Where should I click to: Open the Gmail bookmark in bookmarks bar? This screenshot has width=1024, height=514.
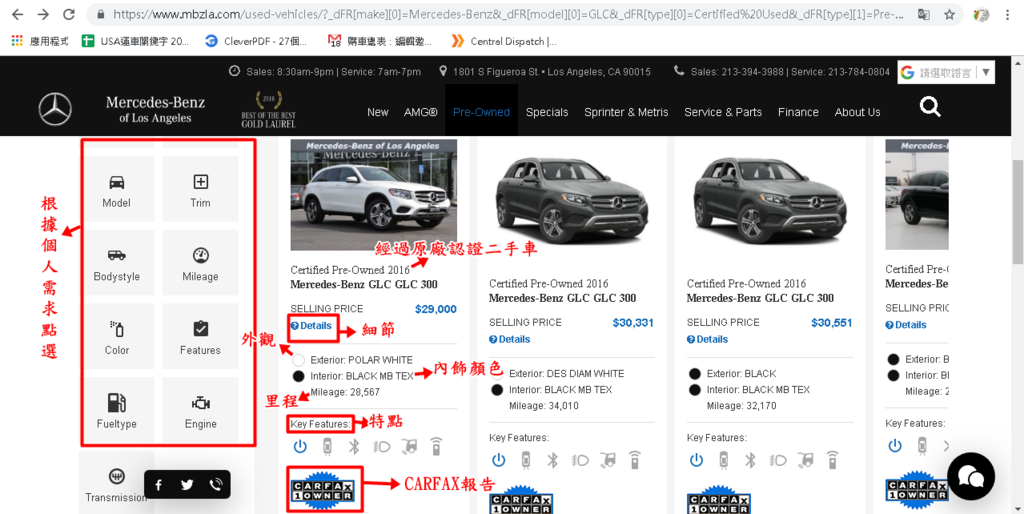(379, 41)
